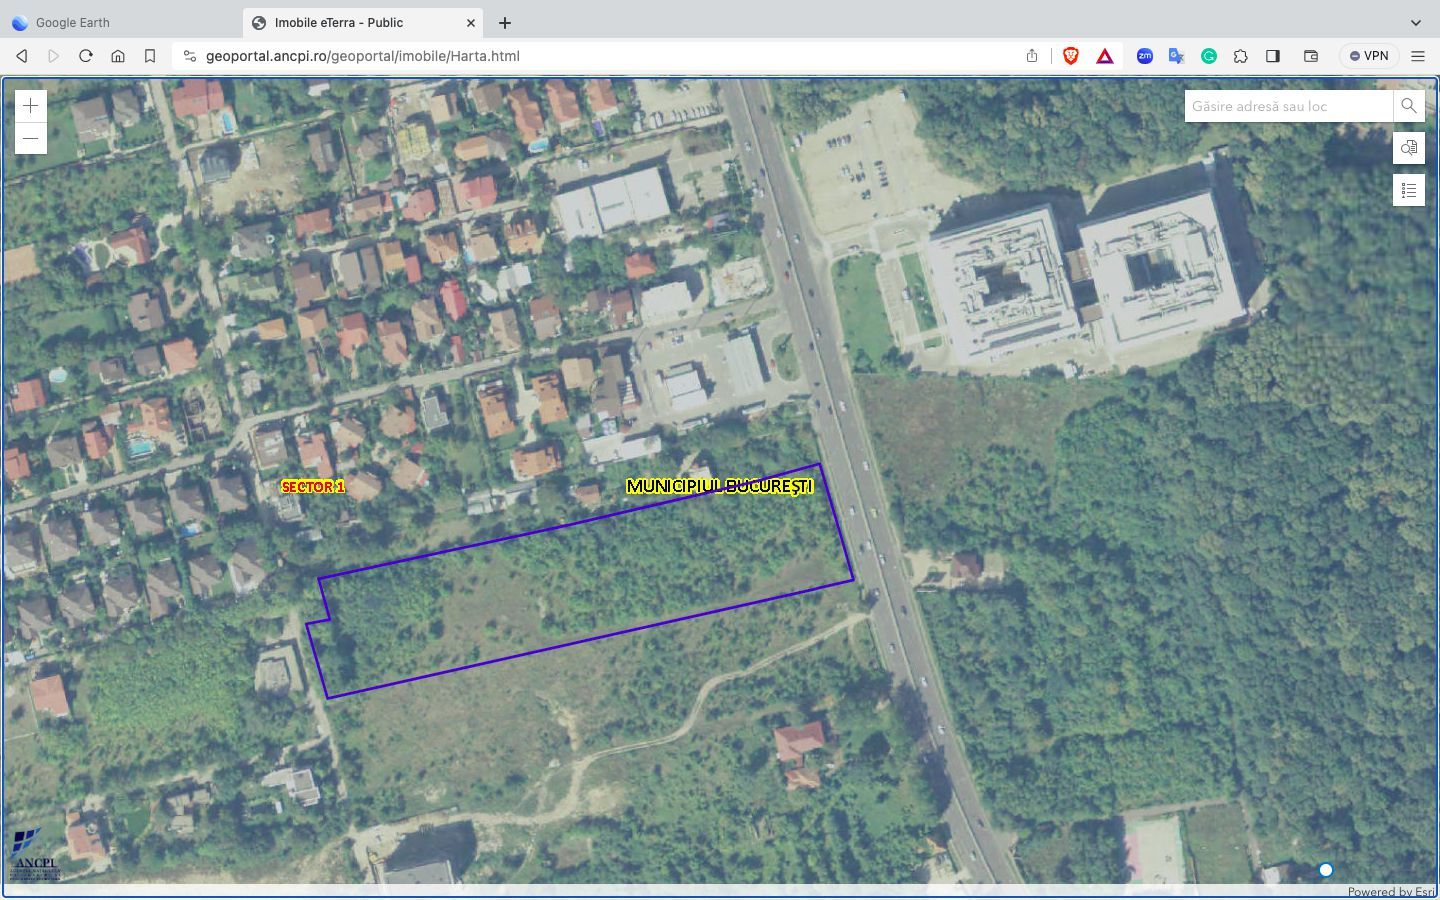
Task: Click the ANCPI logo in the corner
Action: coord(31,849)
